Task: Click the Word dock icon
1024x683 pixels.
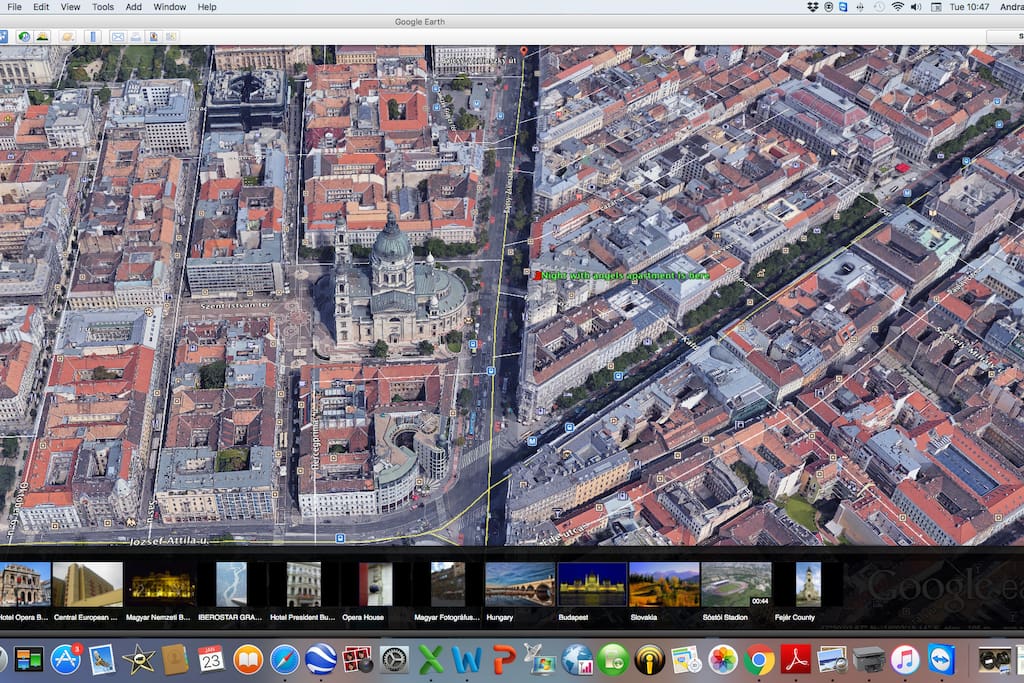Action: point(467,659)
